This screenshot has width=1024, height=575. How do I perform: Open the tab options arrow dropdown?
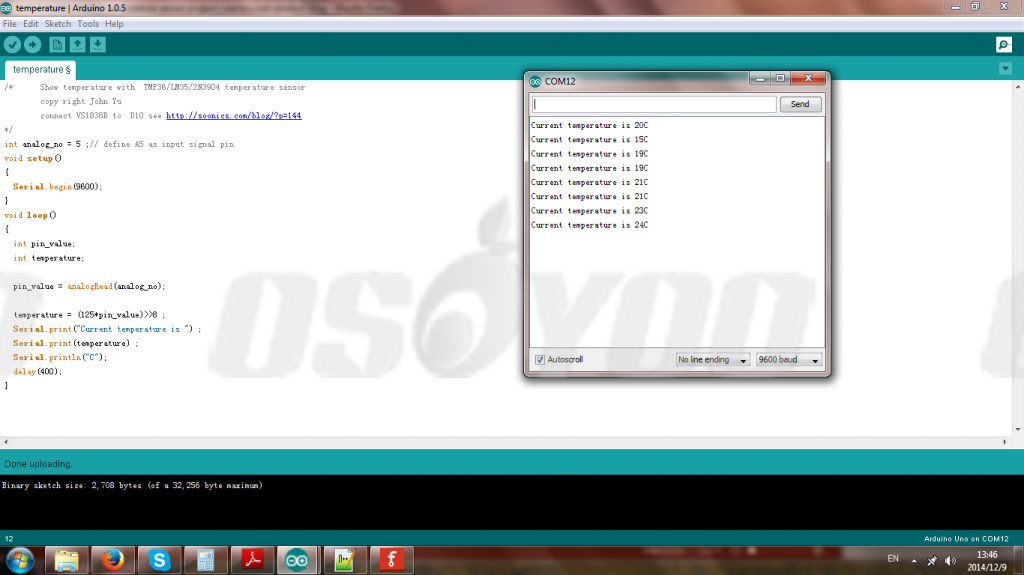[x=1005, y=69]
